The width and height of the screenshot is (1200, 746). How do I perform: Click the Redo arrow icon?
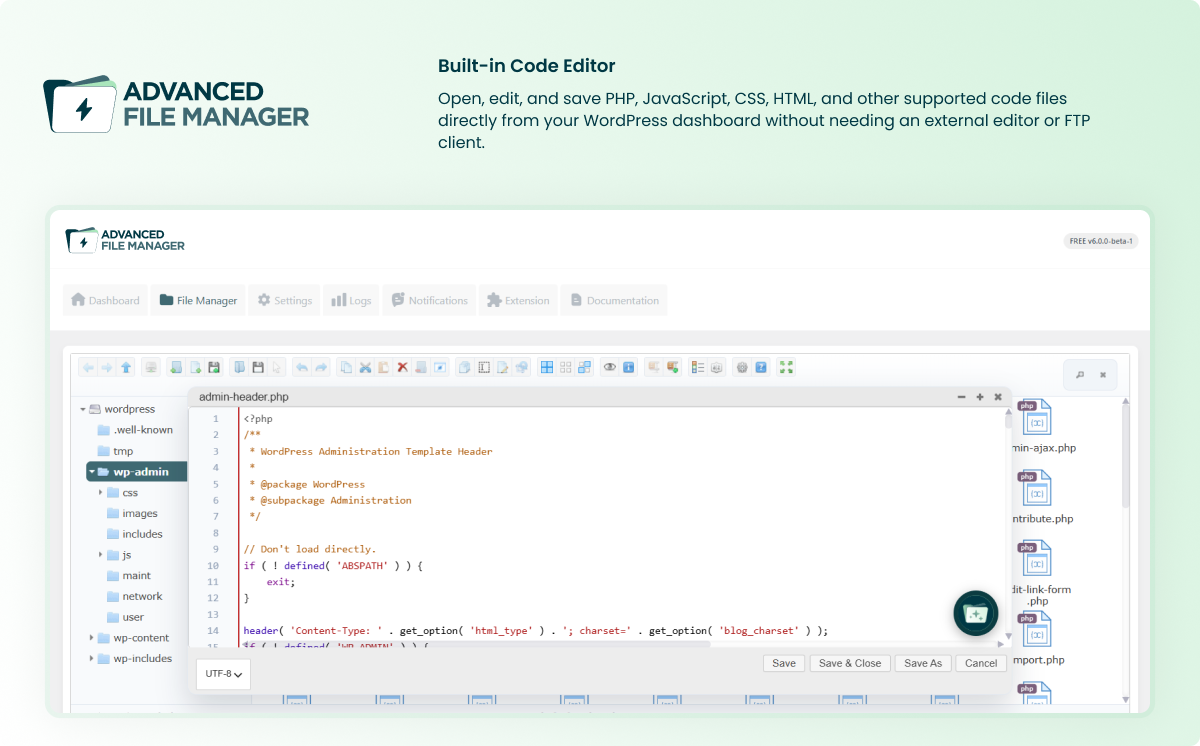(322, 367)
